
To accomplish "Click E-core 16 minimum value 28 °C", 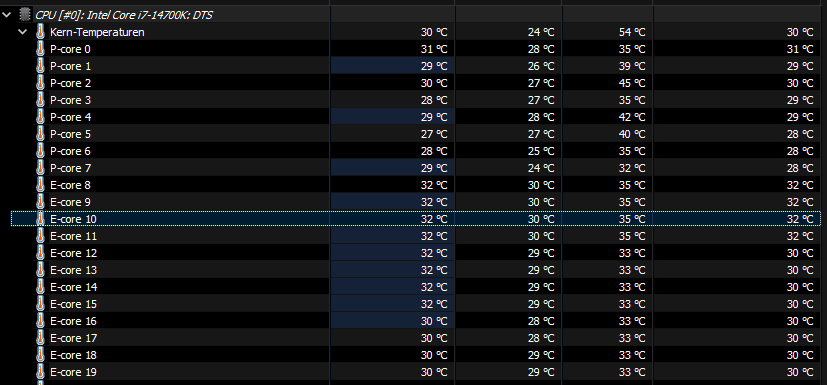I will pyautogui.click(x=541, y=321).
